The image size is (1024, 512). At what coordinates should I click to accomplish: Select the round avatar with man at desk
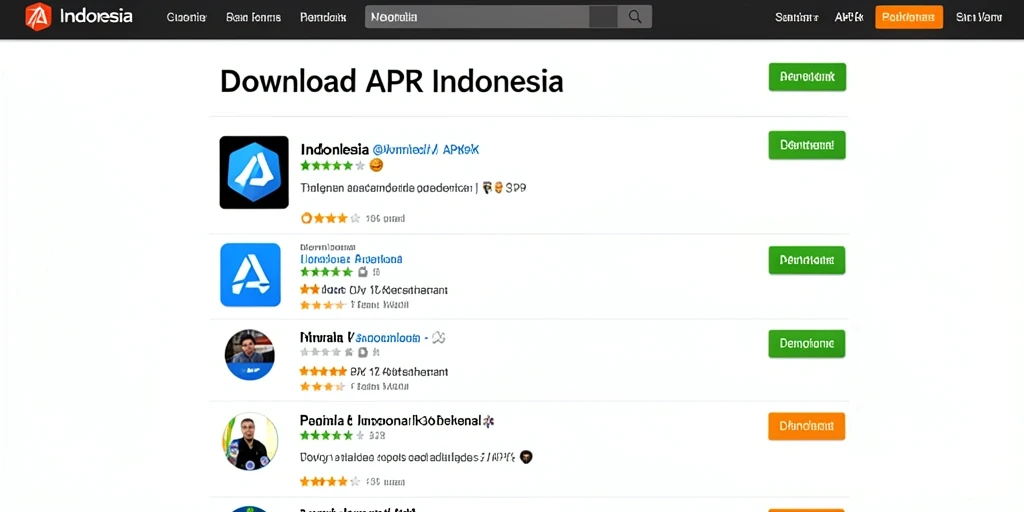(249, 355)
